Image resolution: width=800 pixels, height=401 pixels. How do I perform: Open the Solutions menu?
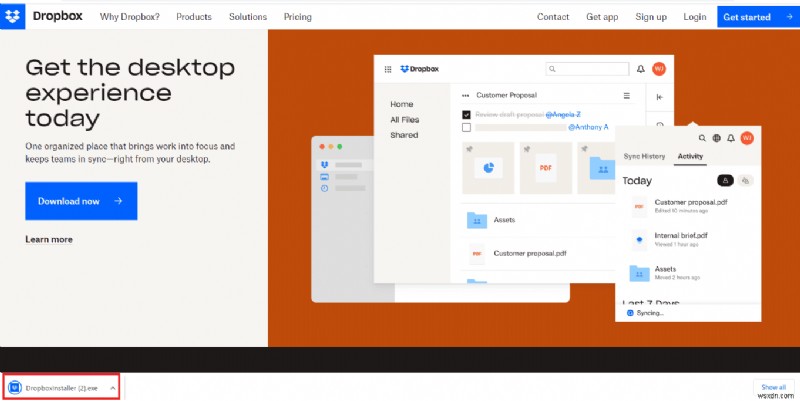248,17
